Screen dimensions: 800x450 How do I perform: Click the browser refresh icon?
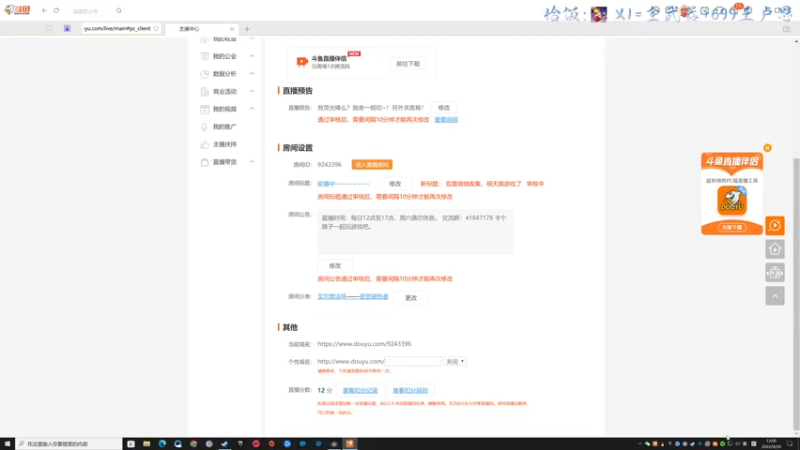(56, 10)
